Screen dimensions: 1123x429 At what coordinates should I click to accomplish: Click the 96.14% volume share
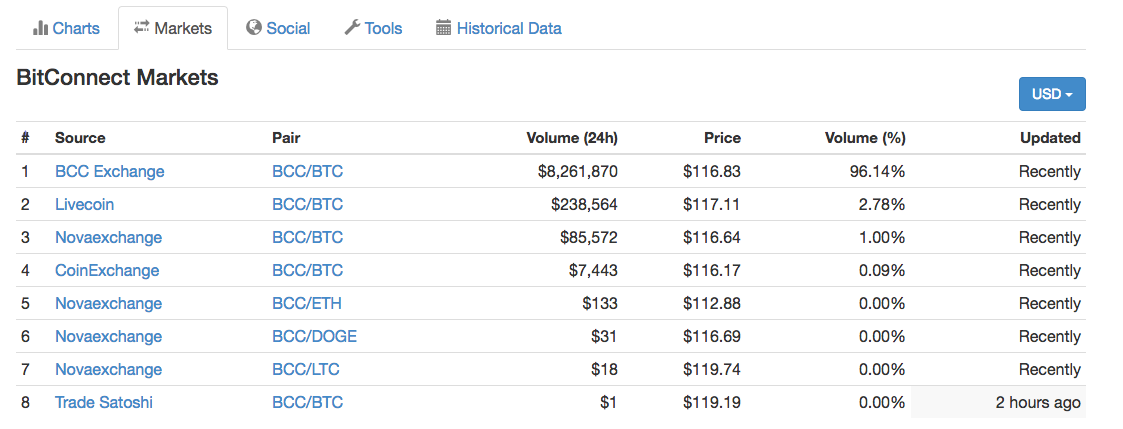(x=878, y=172)
